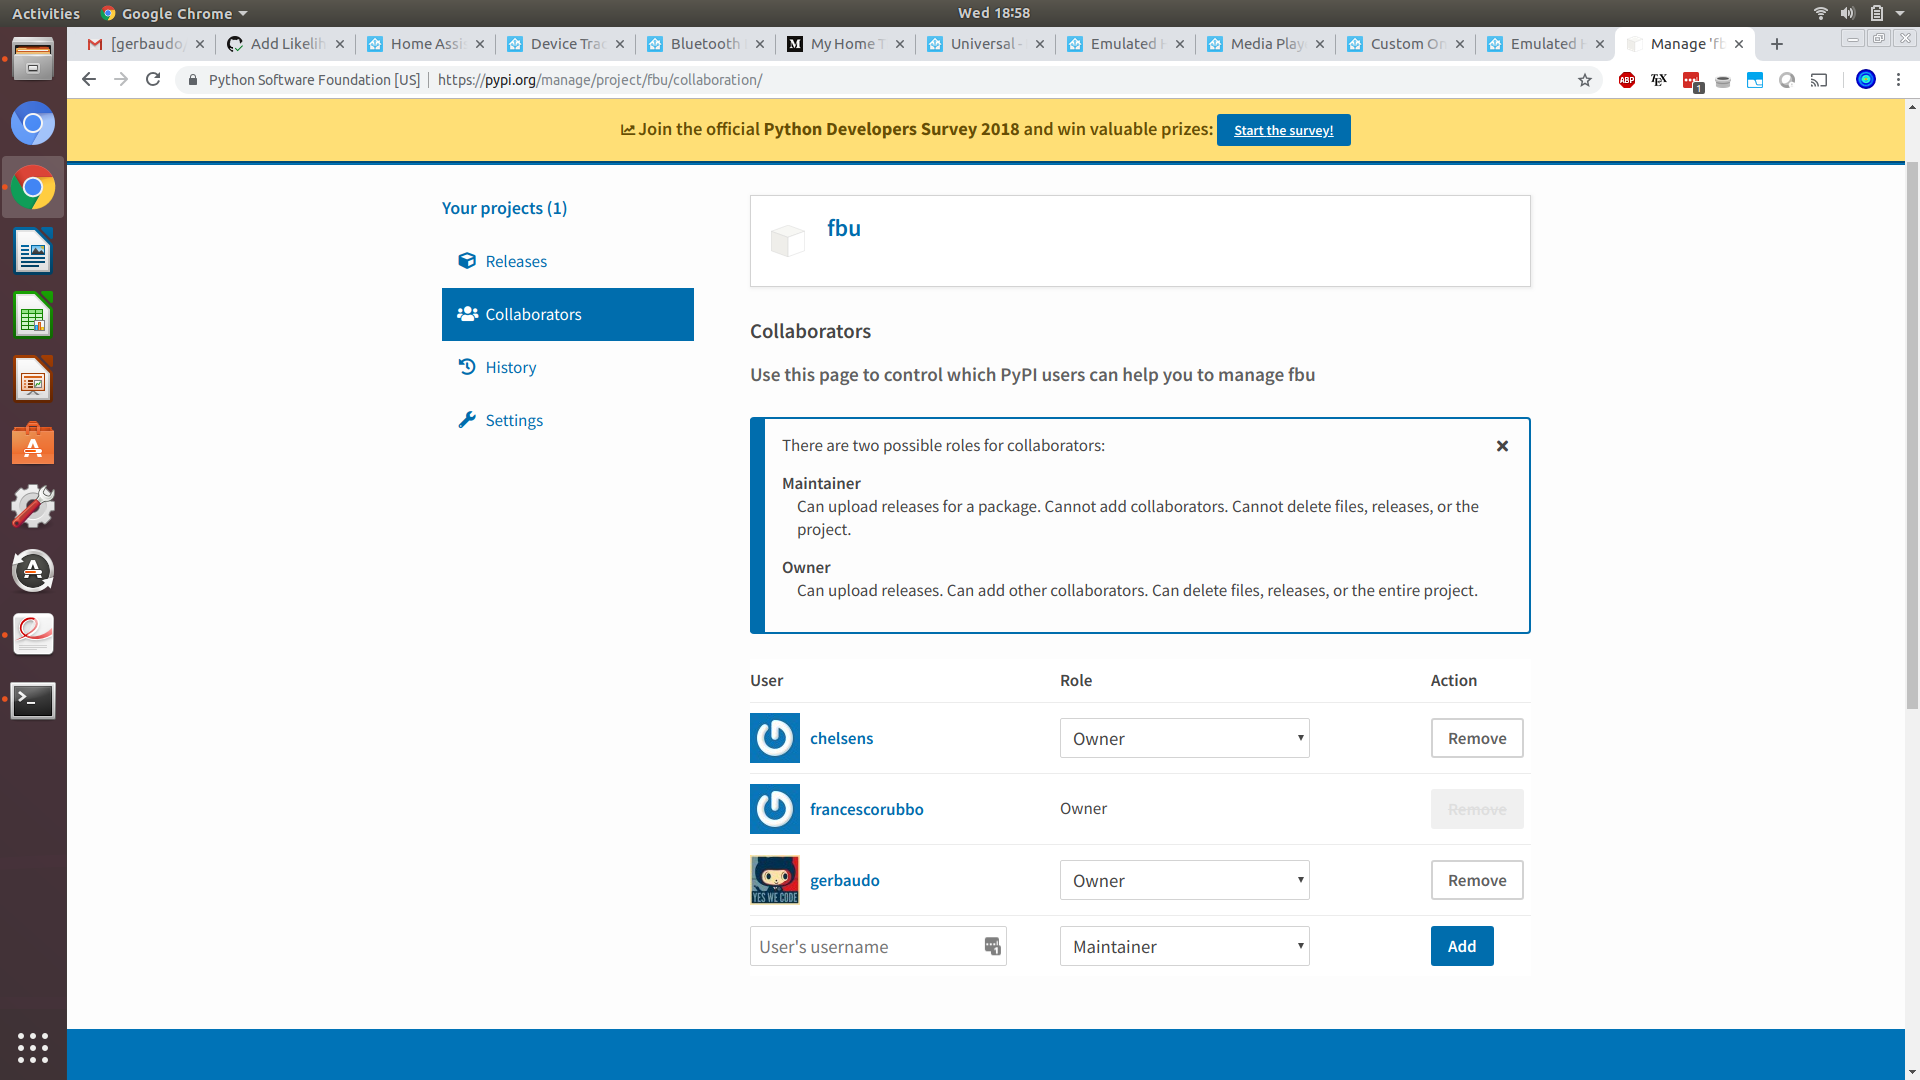Dismiss the collaborator roles info box
The width and height of the screenshot is (1920, 1080).
[x=1502, y=446]
